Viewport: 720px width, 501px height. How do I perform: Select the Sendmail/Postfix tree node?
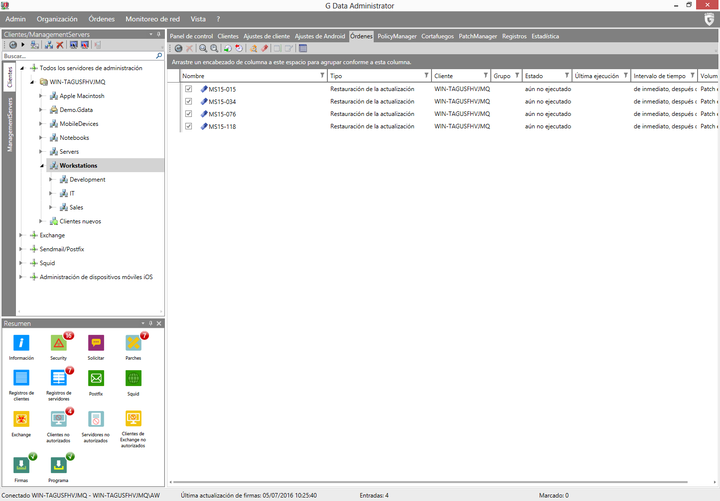click(x=62, y=249)
